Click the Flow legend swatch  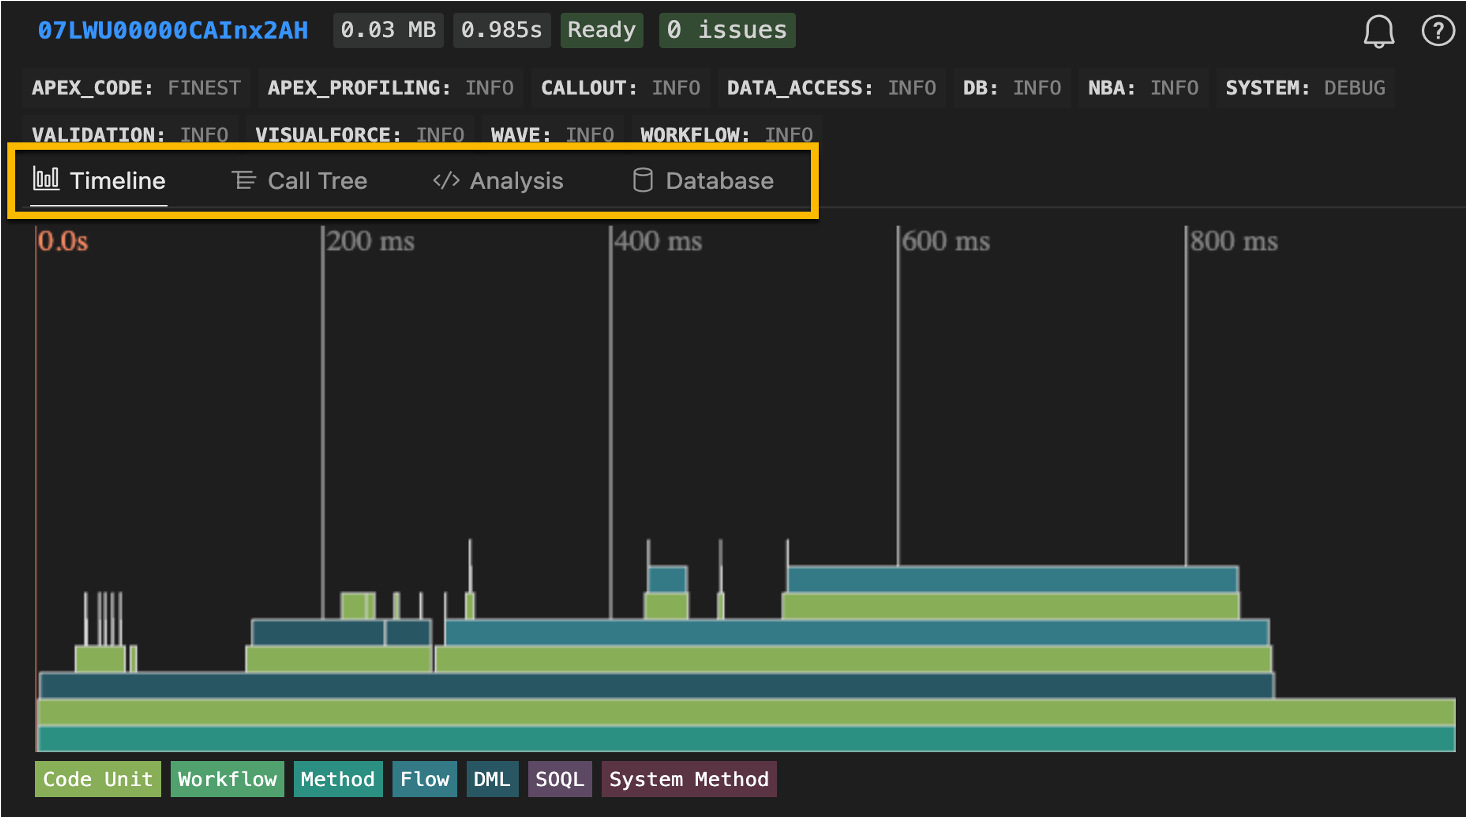[x=425, y=779]
